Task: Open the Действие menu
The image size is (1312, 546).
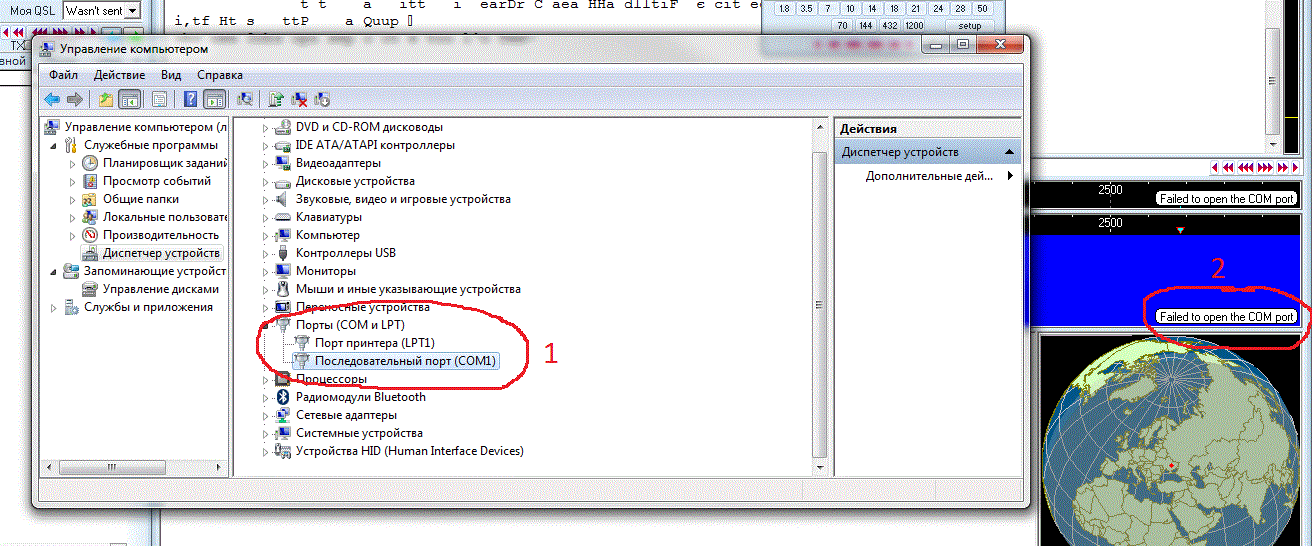Action: pos(120,75)
